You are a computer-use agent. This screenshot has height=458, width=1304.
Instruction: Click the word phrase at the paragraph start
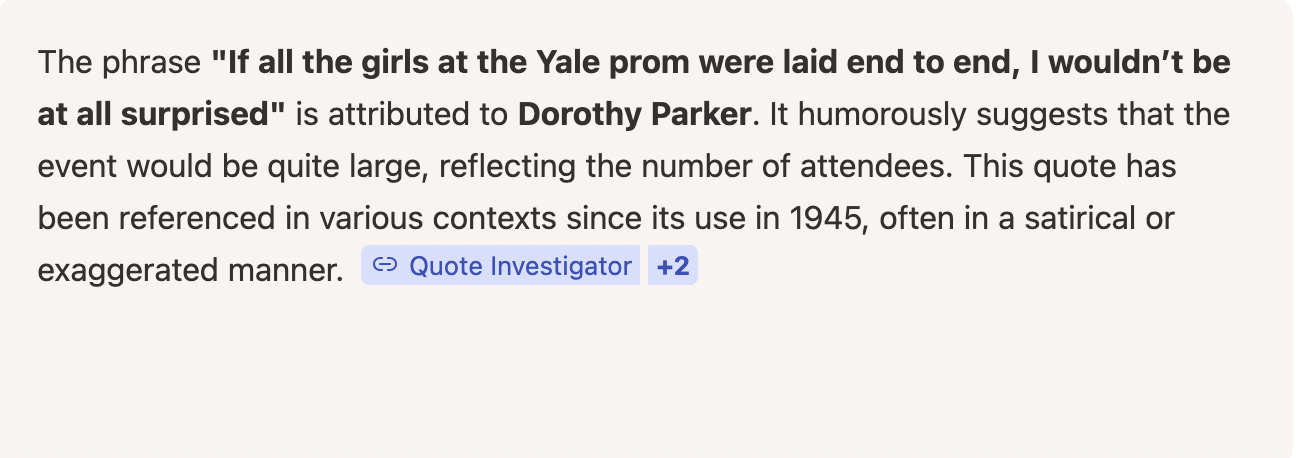click(x=149, y=63)
